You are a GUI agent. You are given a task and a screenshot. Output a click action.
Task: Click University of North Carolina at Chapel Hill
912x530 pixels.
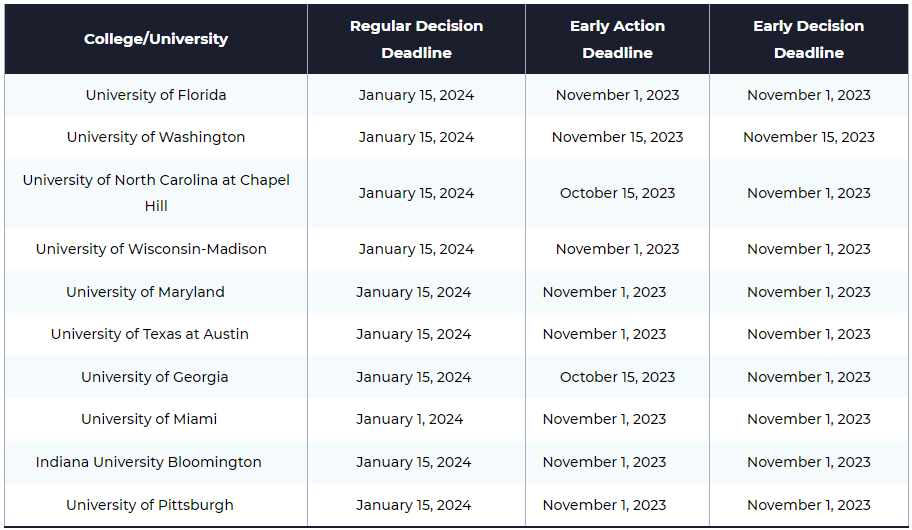pyautogui.click(x=156, y=193)
